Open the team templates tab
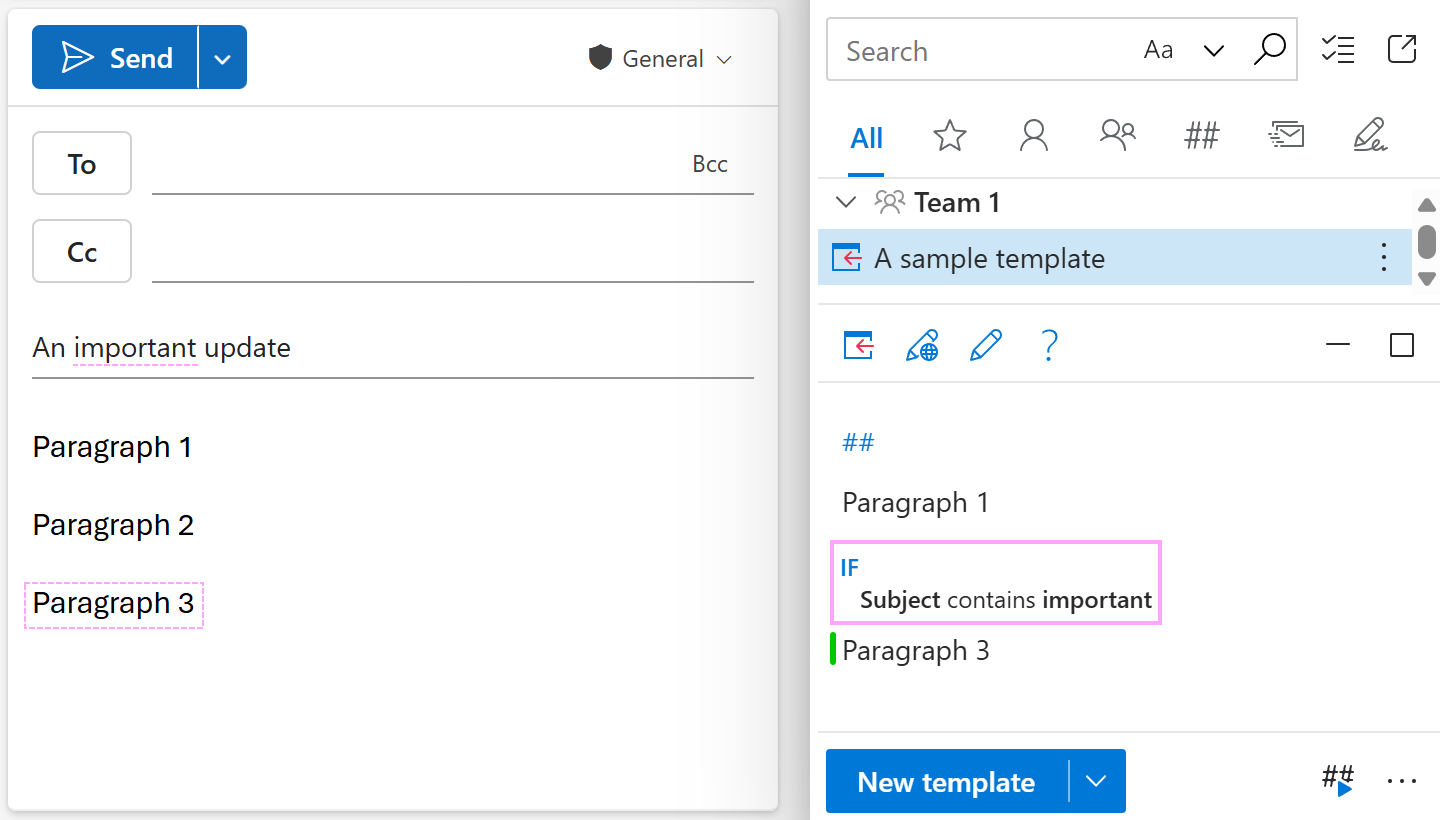Screen dimensions: 1440x820 coord(1117,135)
